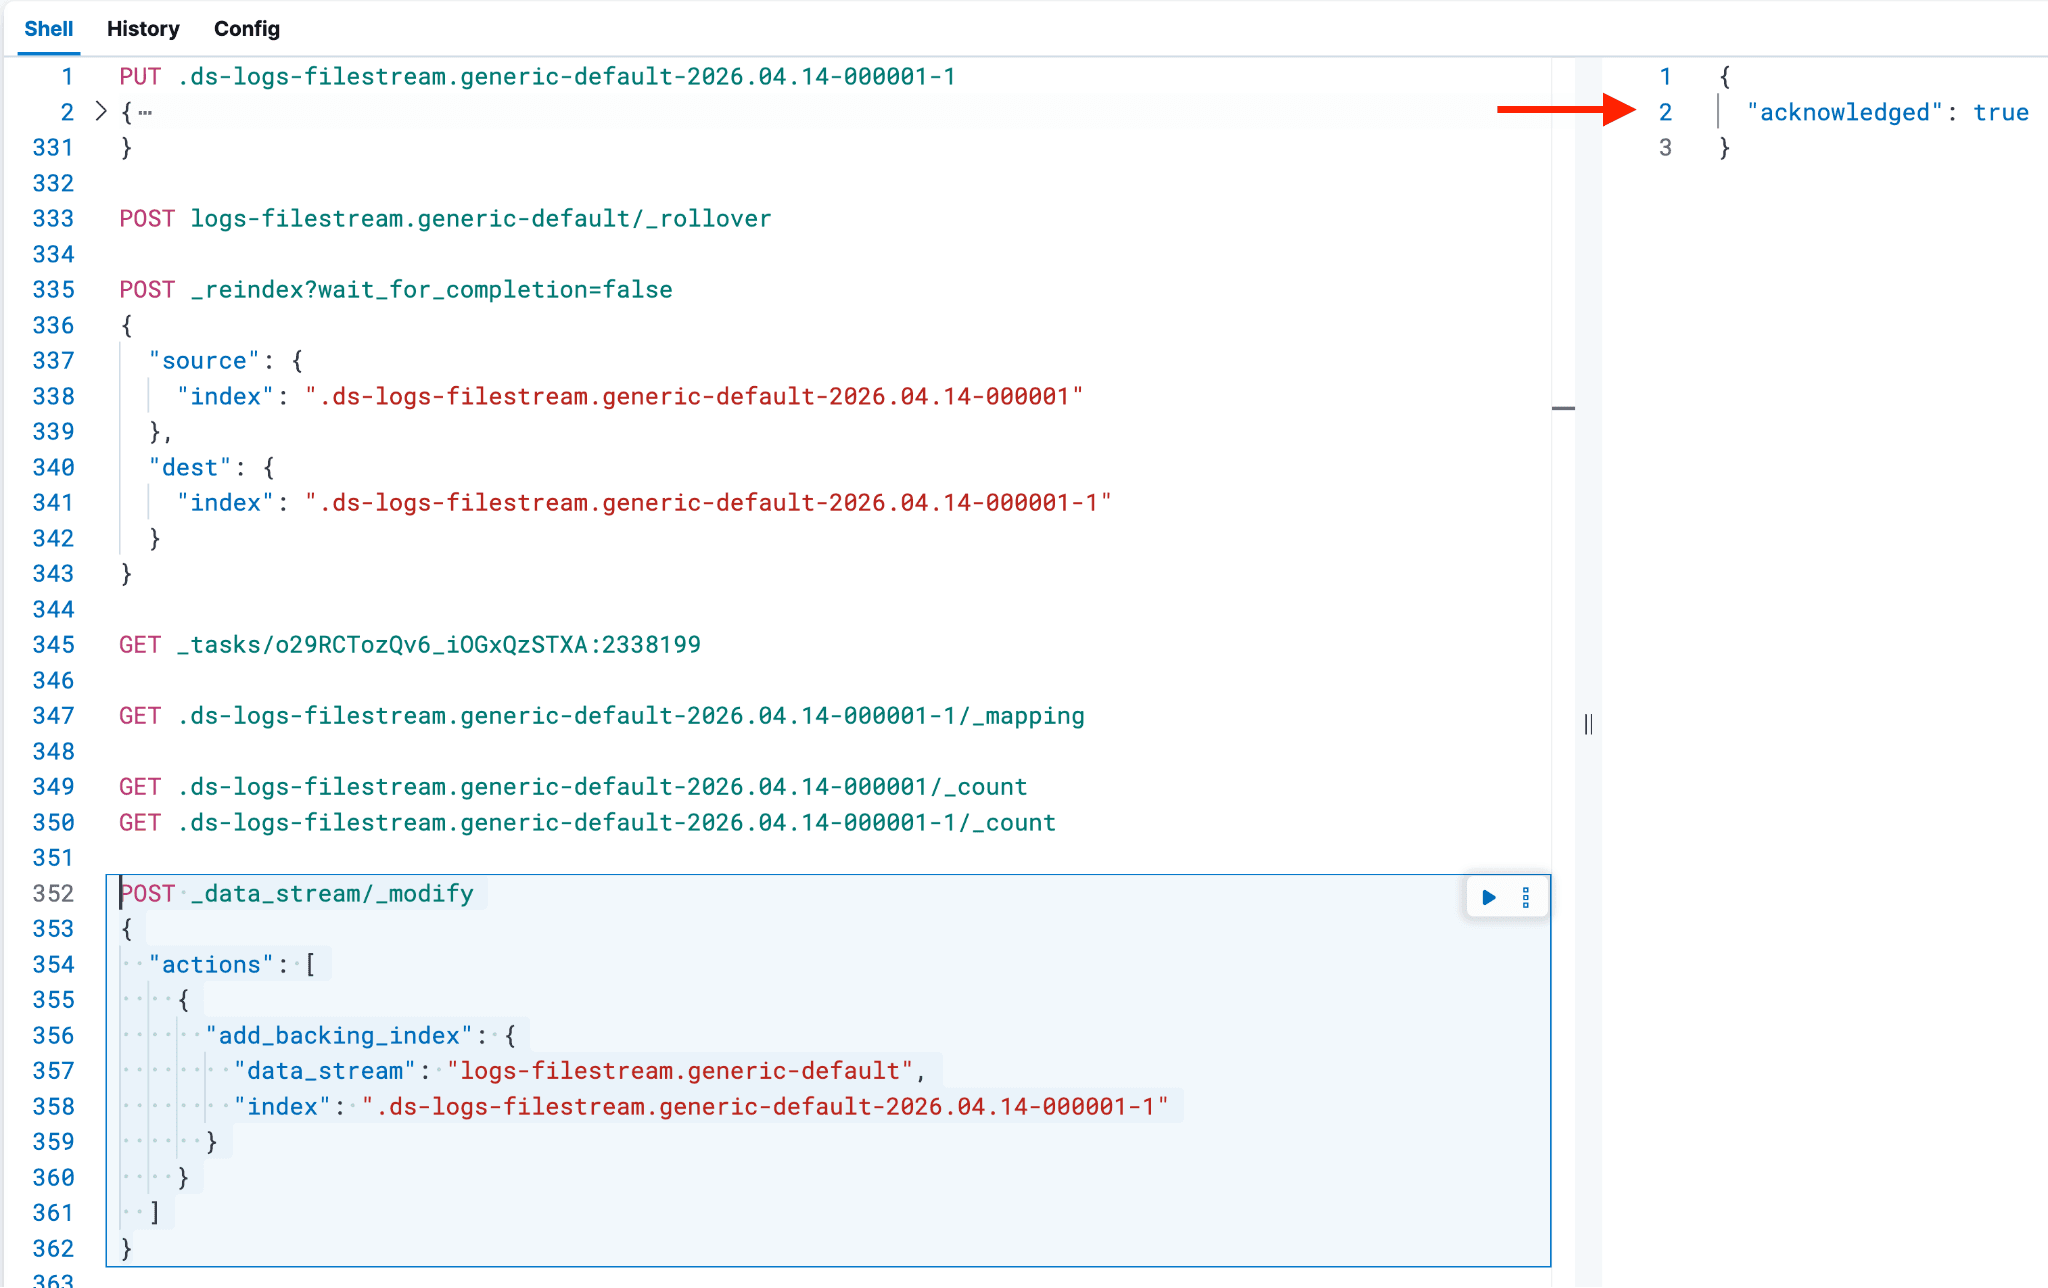The image size is (2048, 1288).
Task: Run the selected _data_stream/_modify request
Action: (x=1488, y=897)
